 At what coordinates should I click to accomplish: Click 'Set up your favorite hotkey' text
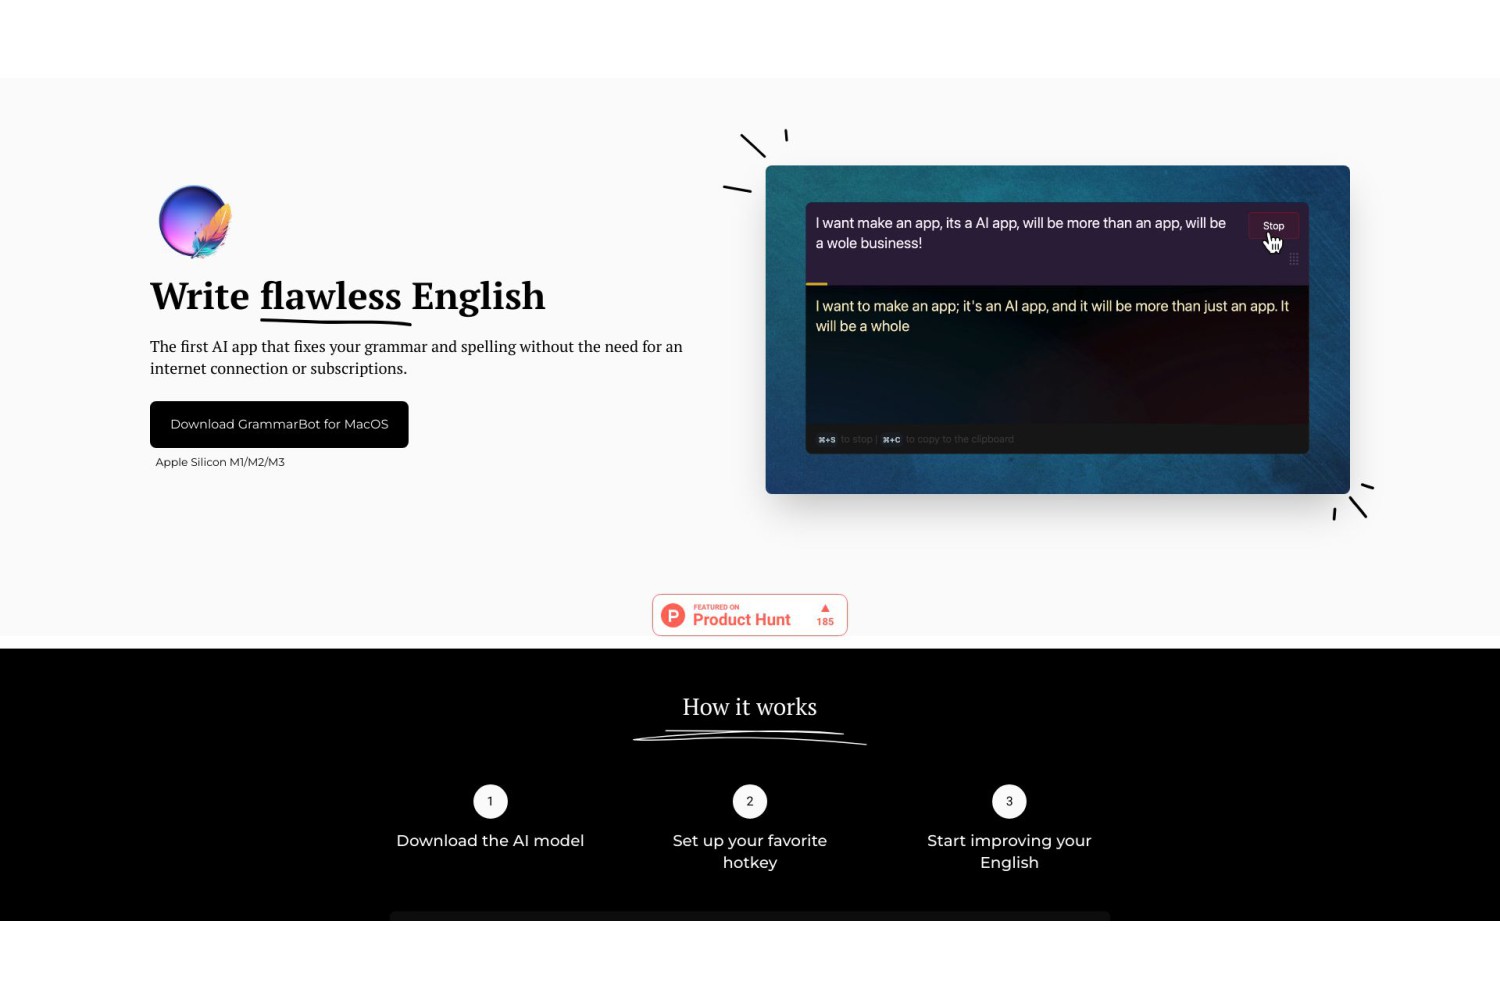tap(750, 851)
